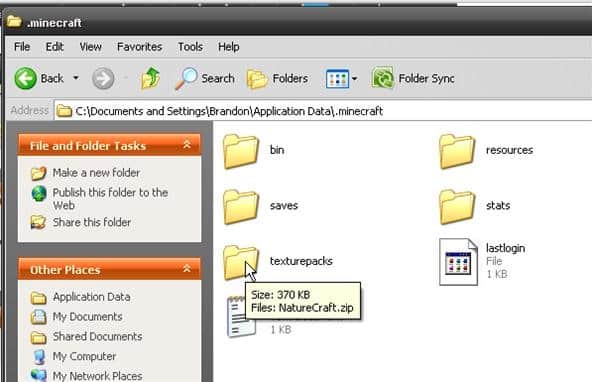This screenshot has width=592, height=382.
Task: Select the stats folder icon
Action: click(x=457, y=207)
